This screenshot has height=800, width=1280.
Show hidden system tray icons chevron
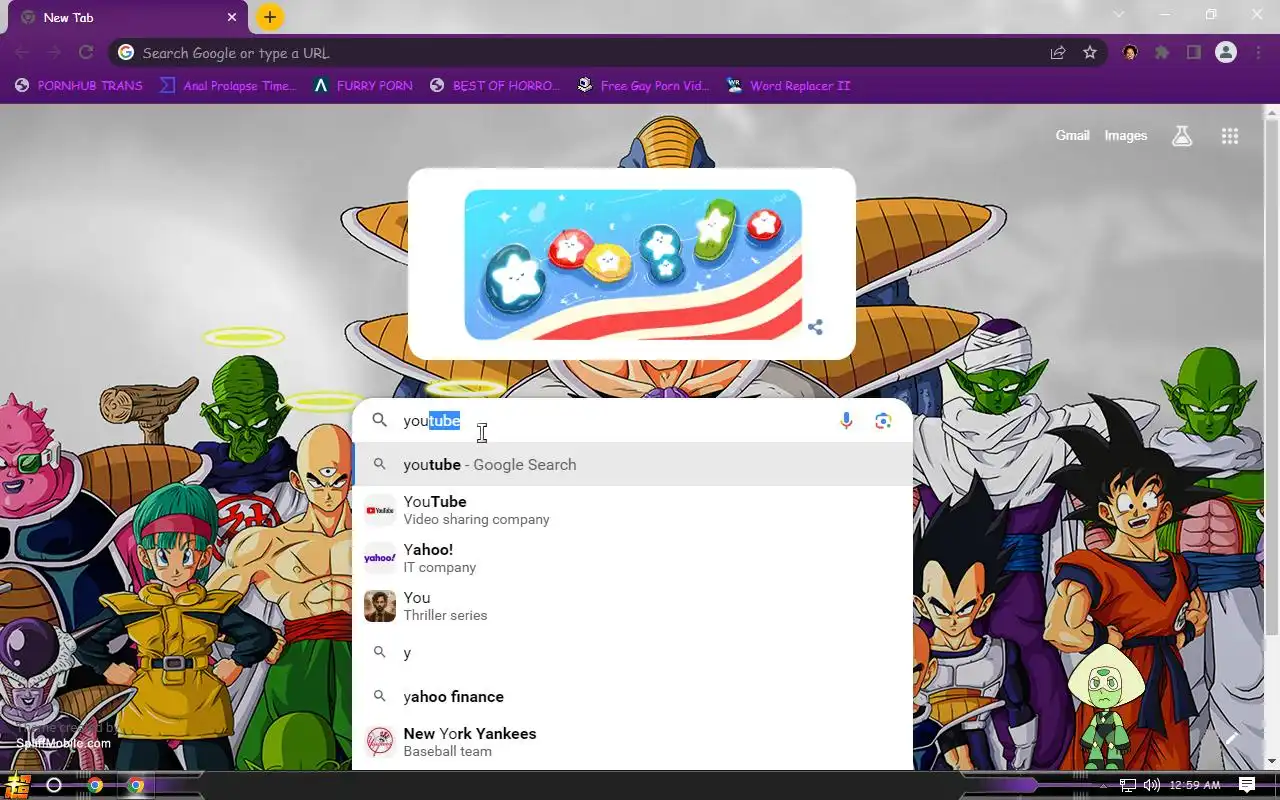[x=1103, y=786]
